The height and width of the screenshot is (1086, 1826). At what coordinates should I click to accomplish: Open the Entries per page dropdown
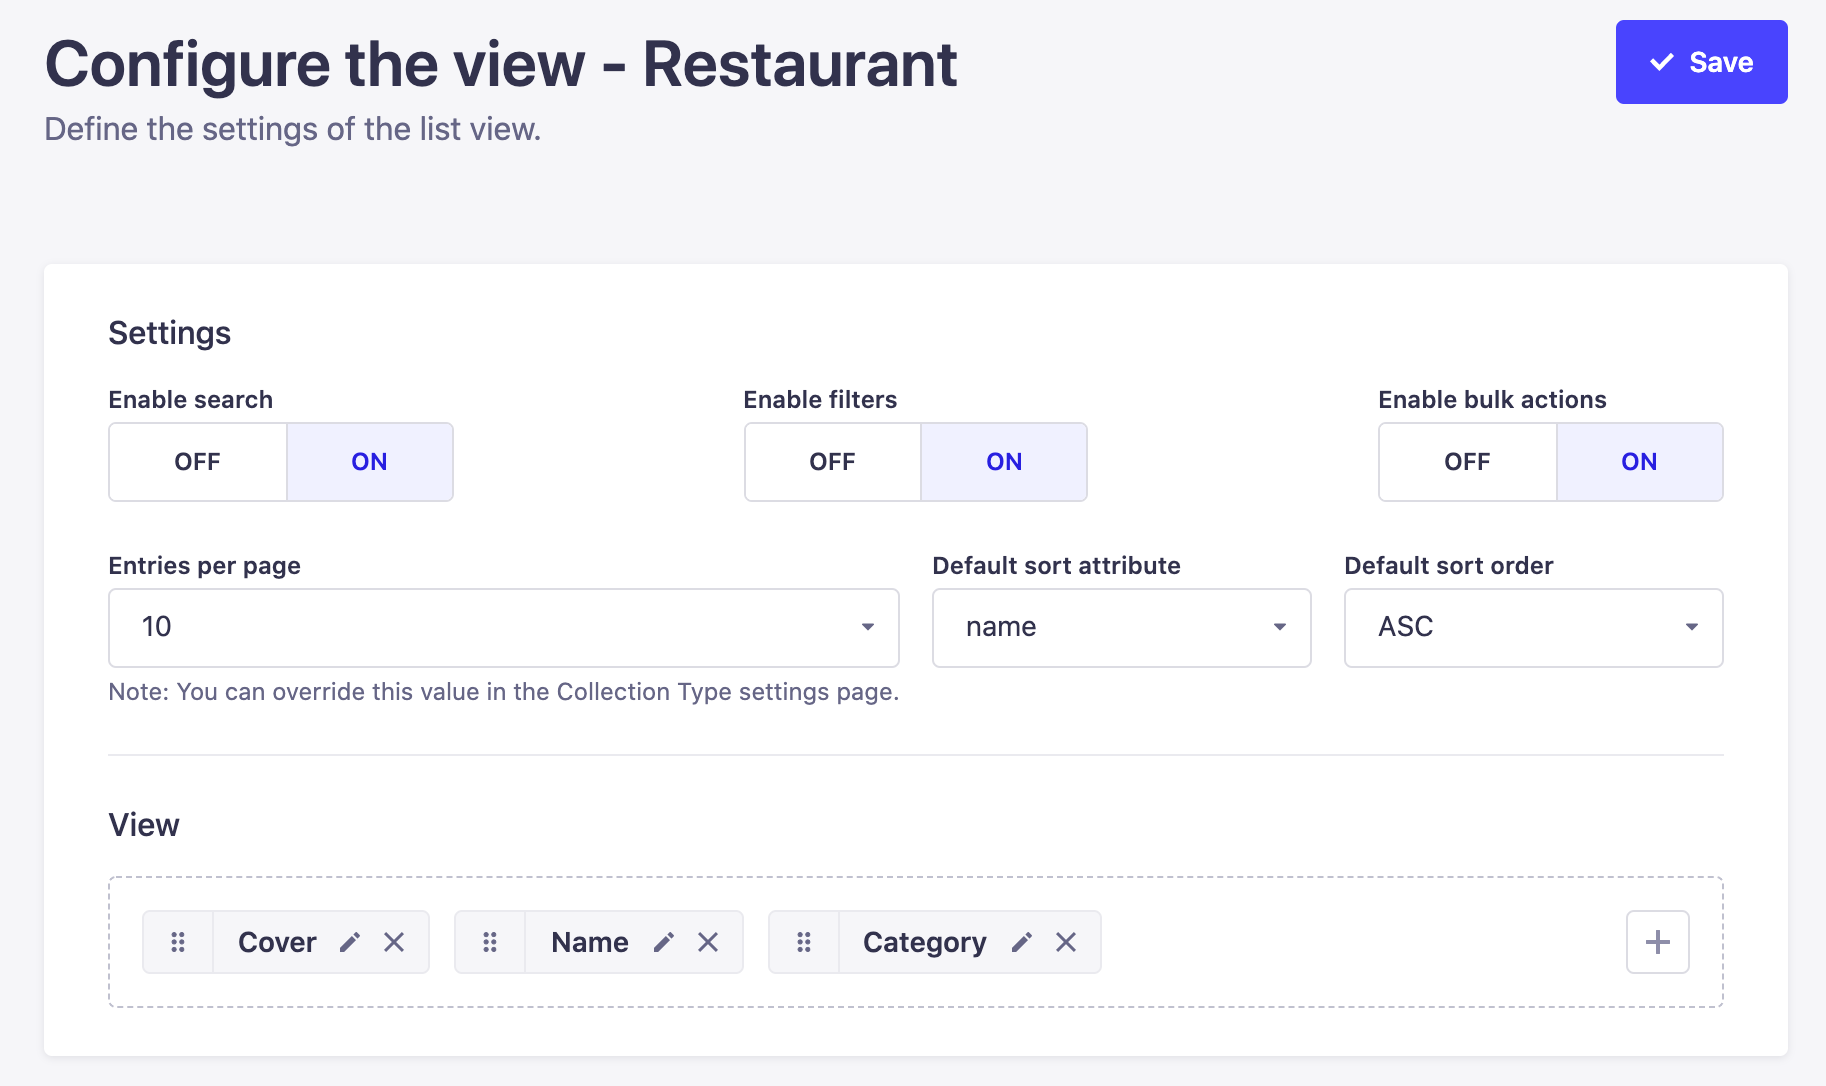click(868, 627)
